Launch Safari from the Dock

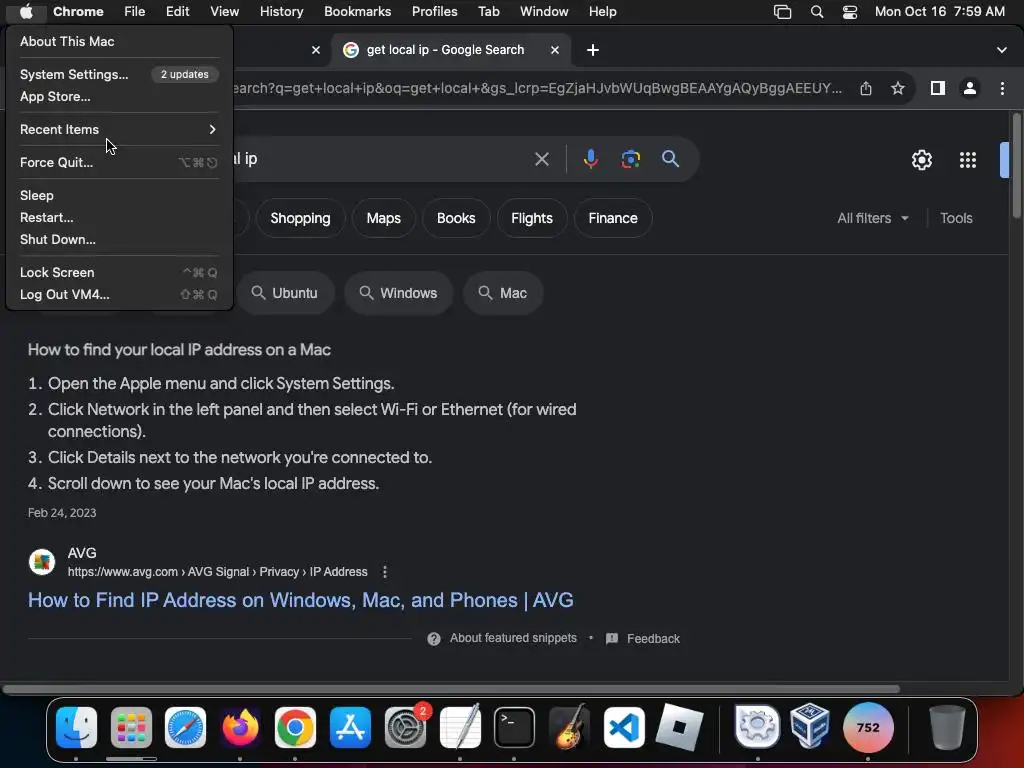(x=185, y=727)
